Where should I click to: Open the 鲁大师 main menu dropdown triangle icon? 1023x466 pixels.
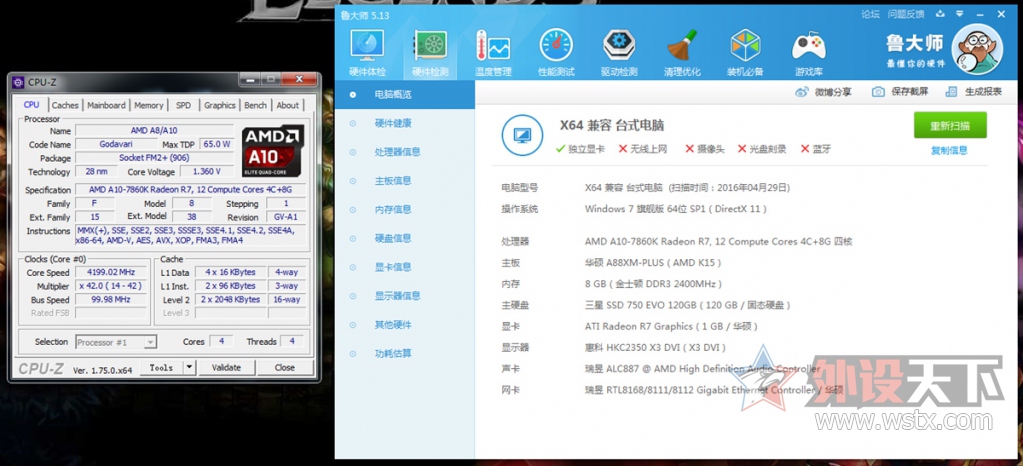pyautogui.click(x=958, y=14)
